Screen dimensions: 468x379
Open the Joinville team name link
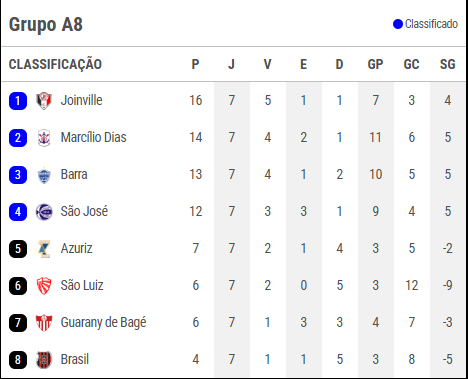pyautogui.click(x=81, y=100)
